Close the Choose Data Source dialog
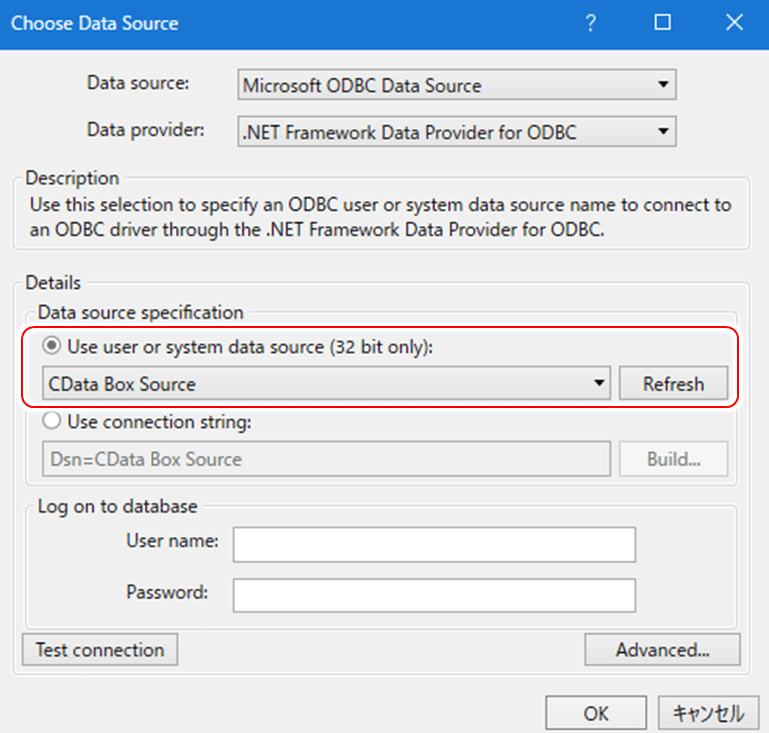 (x=735, y=22)
